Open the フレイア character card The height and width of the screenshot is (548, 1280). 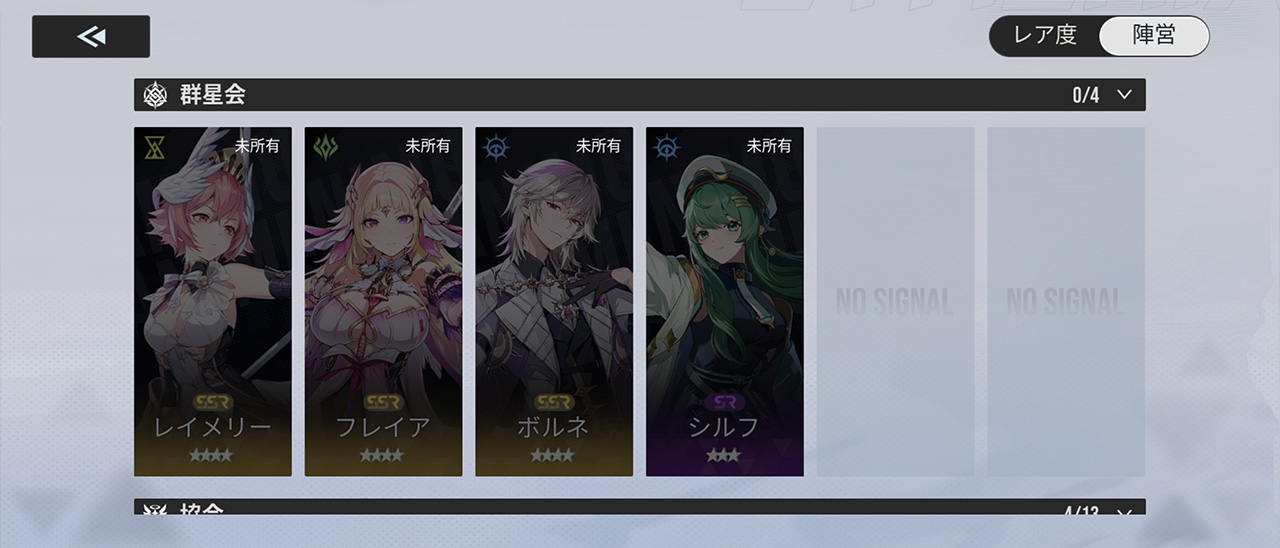(384, 301)
